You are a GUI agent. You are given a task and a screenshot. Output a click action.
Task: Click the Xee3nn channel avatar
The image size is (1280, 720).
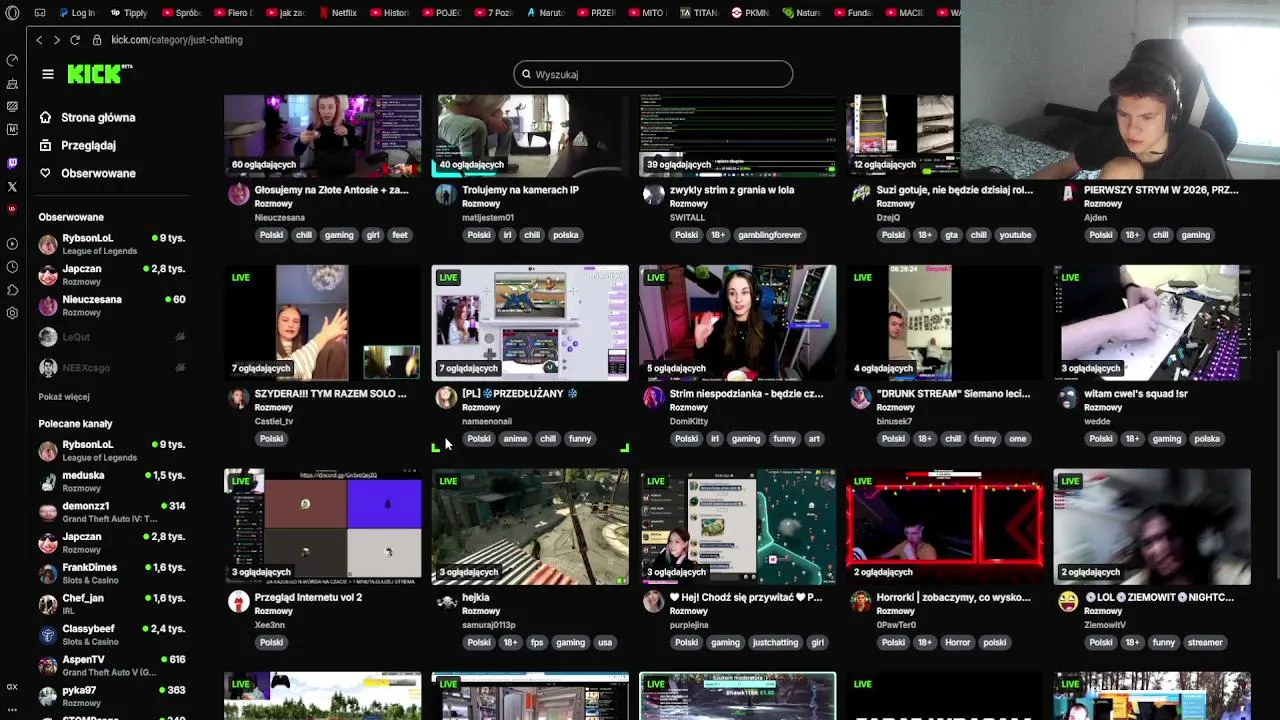tap(238, 602)
